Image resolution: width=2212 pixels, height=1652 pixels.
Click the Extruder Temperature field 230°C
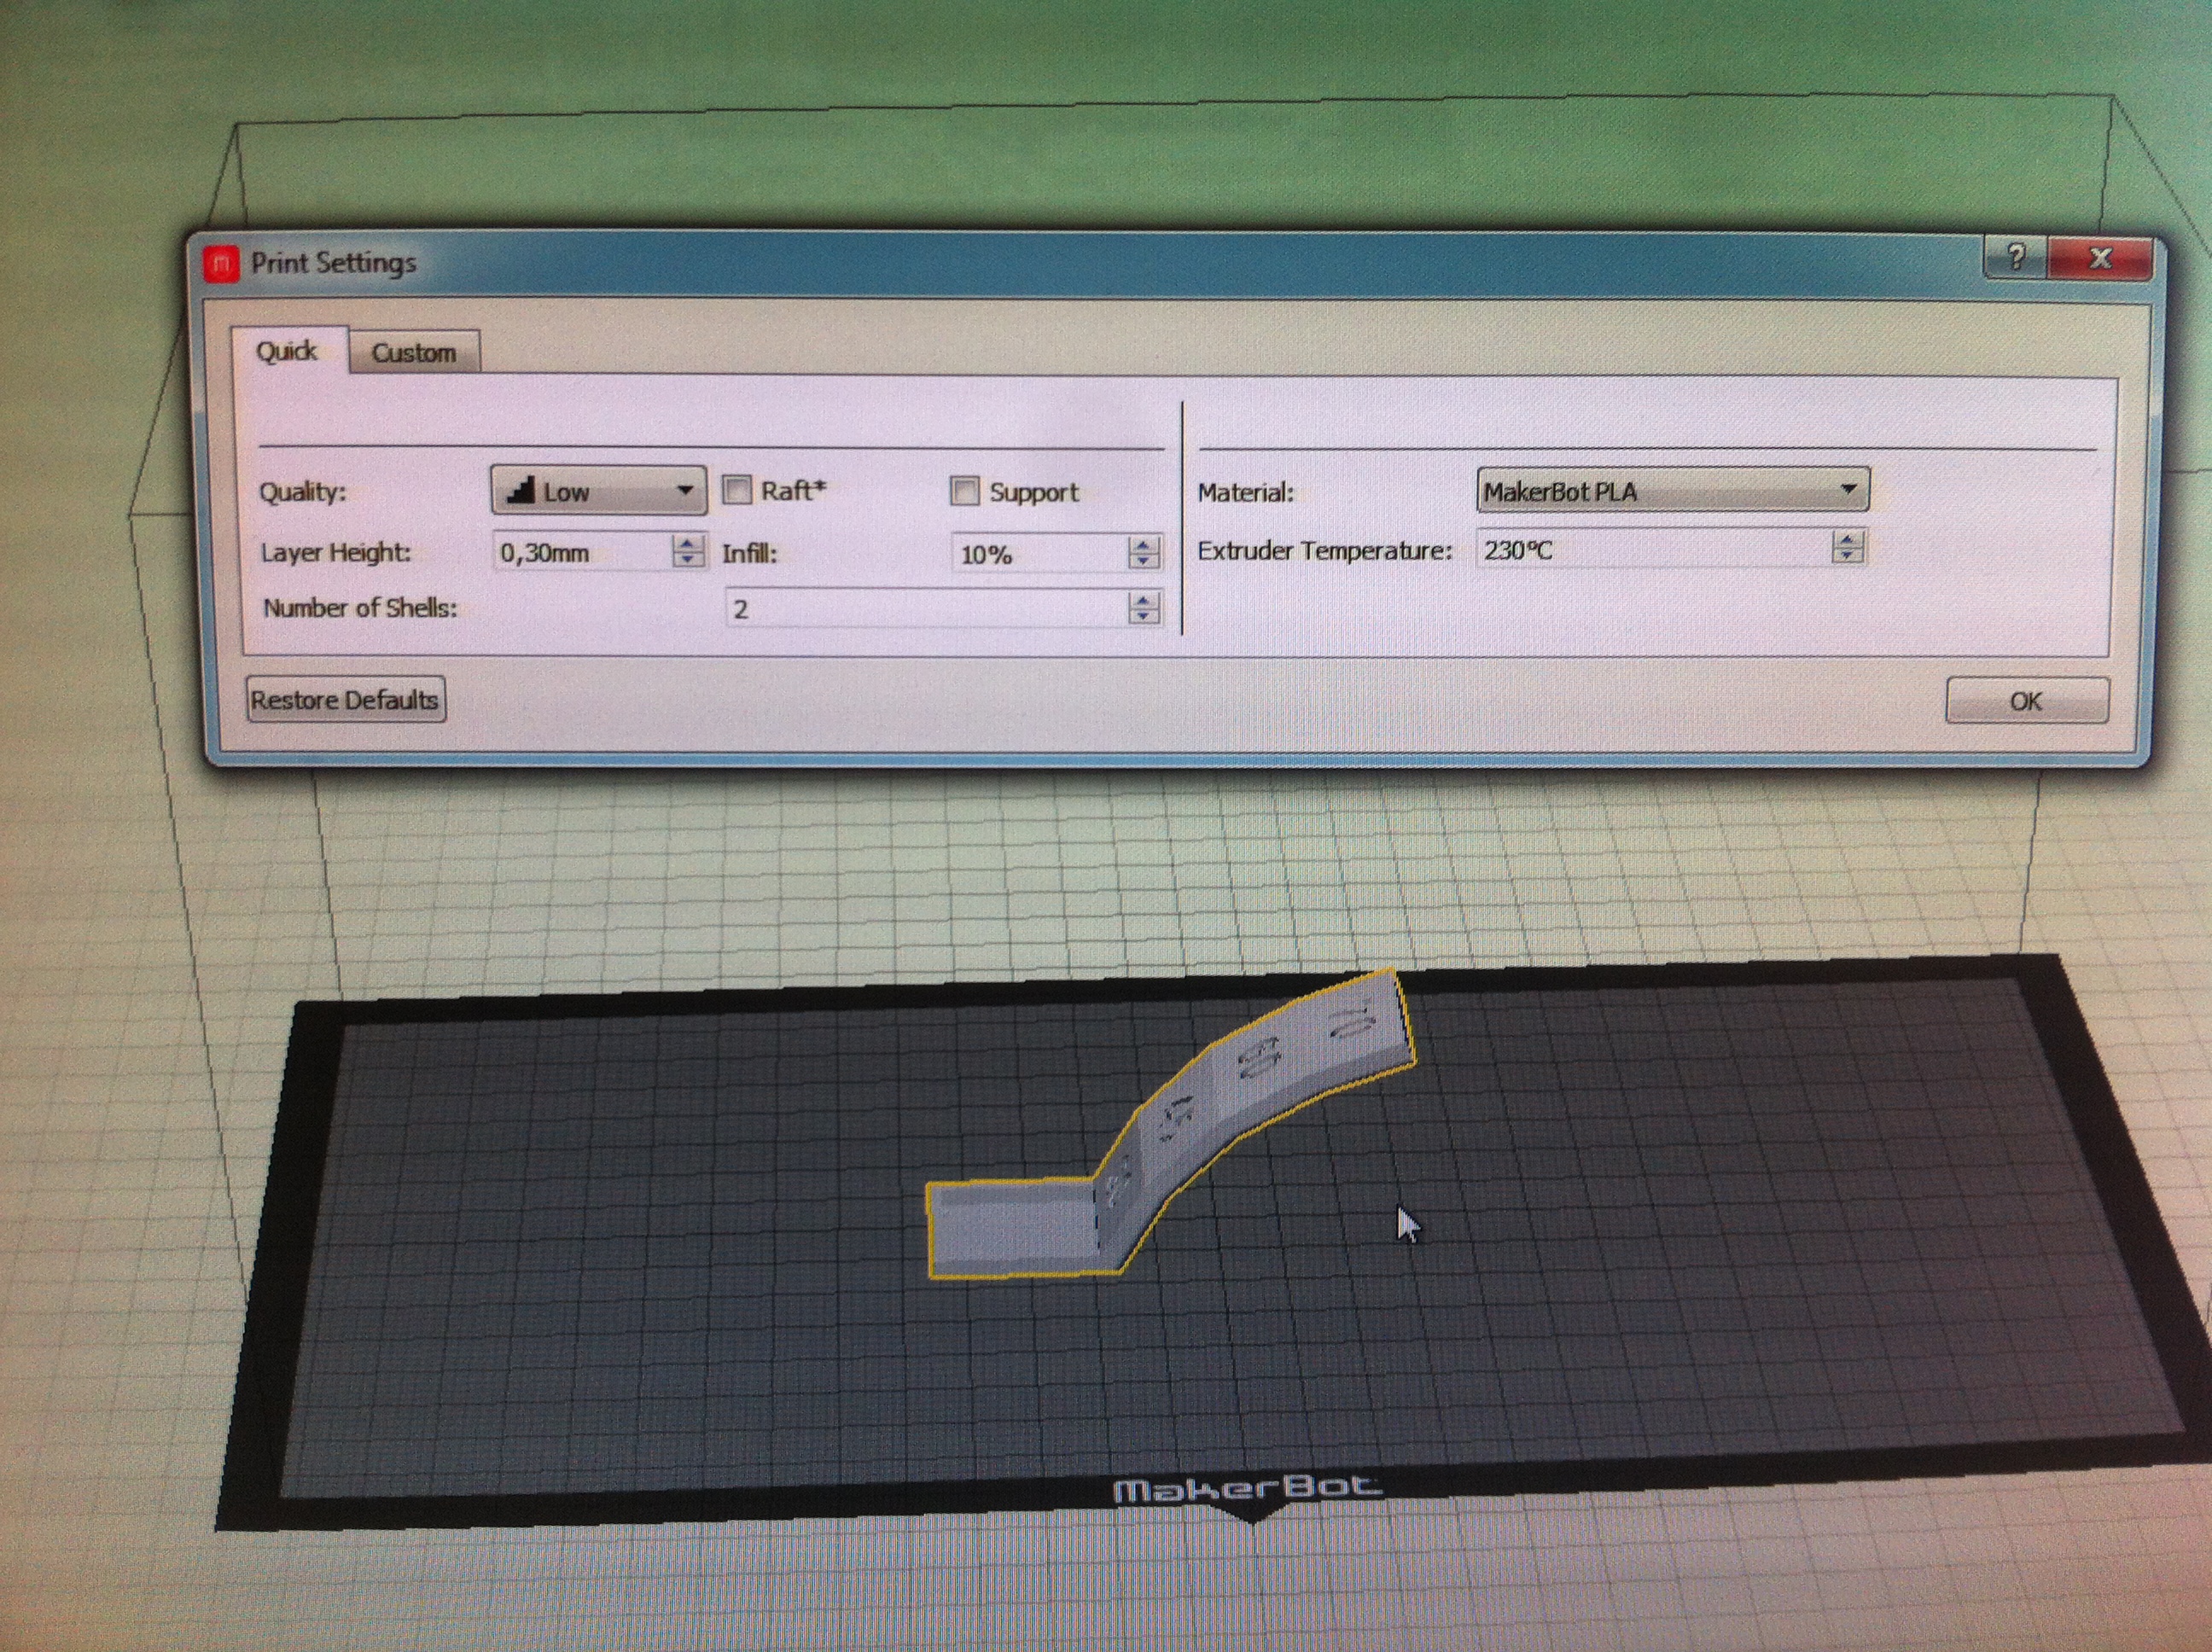(1654, 549)
